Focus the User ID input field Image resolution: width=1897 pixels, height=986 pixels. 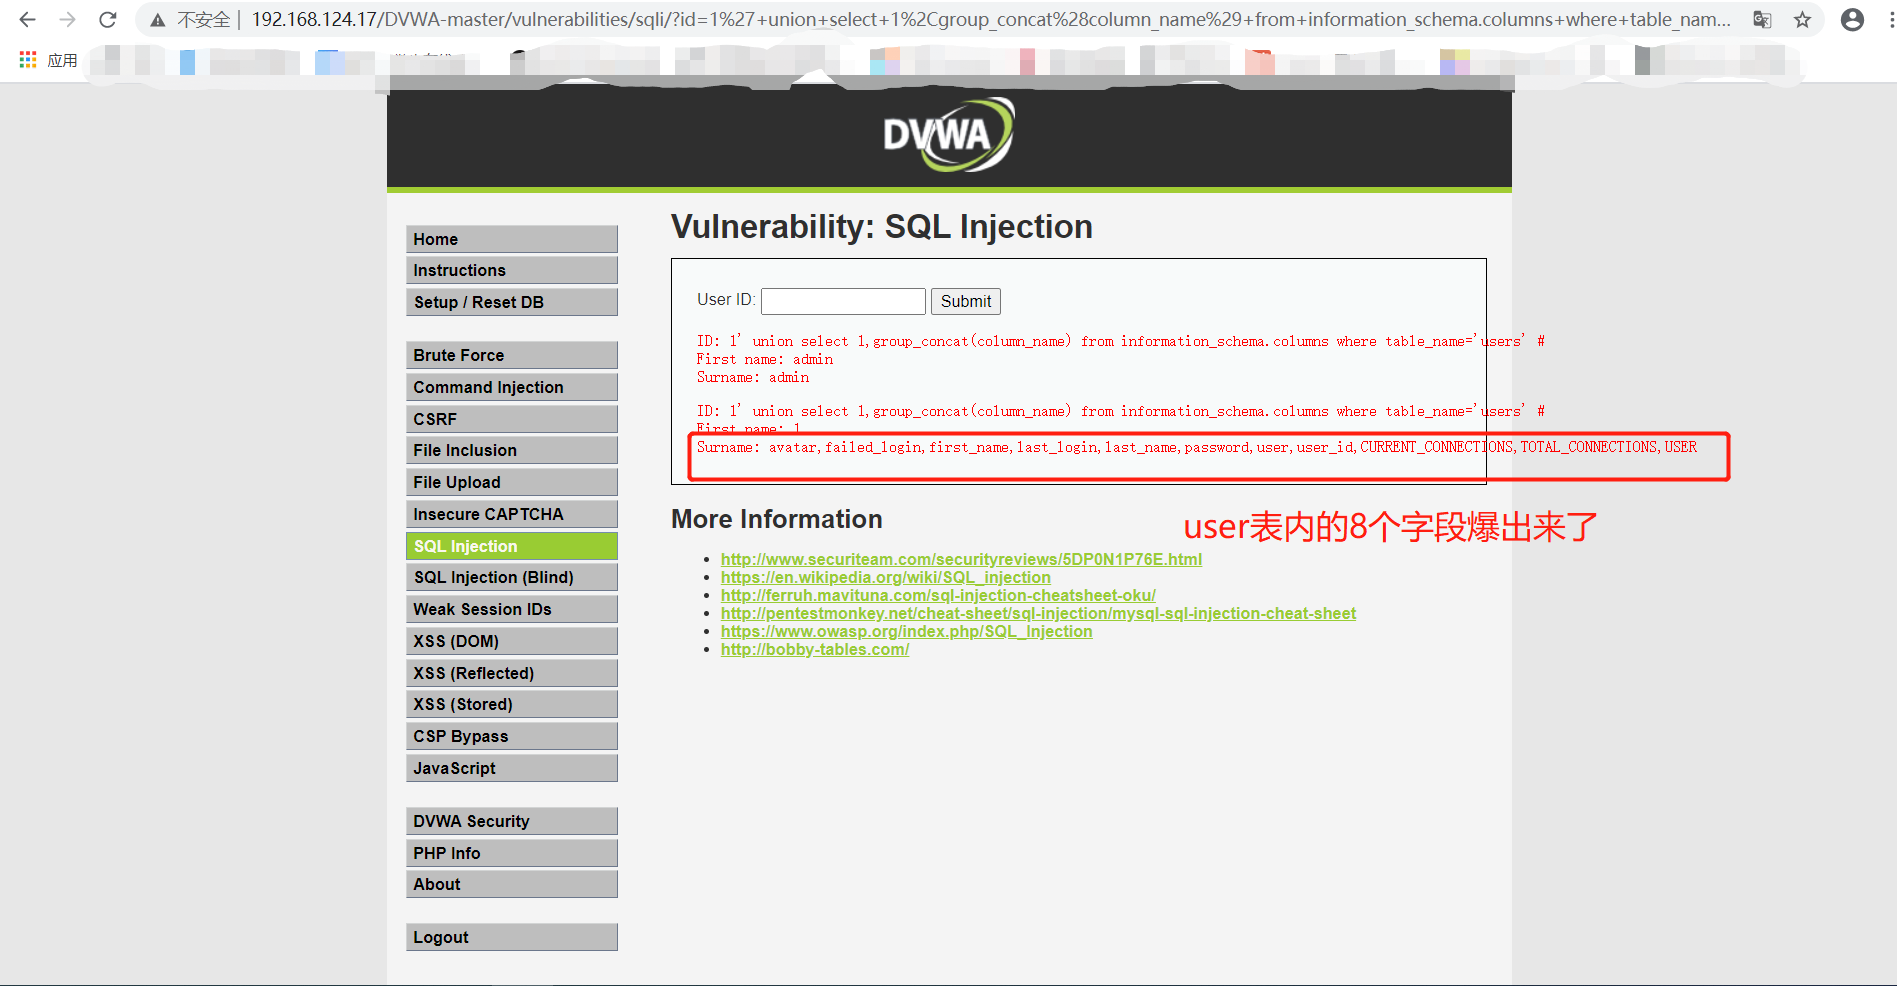[843, 301]
